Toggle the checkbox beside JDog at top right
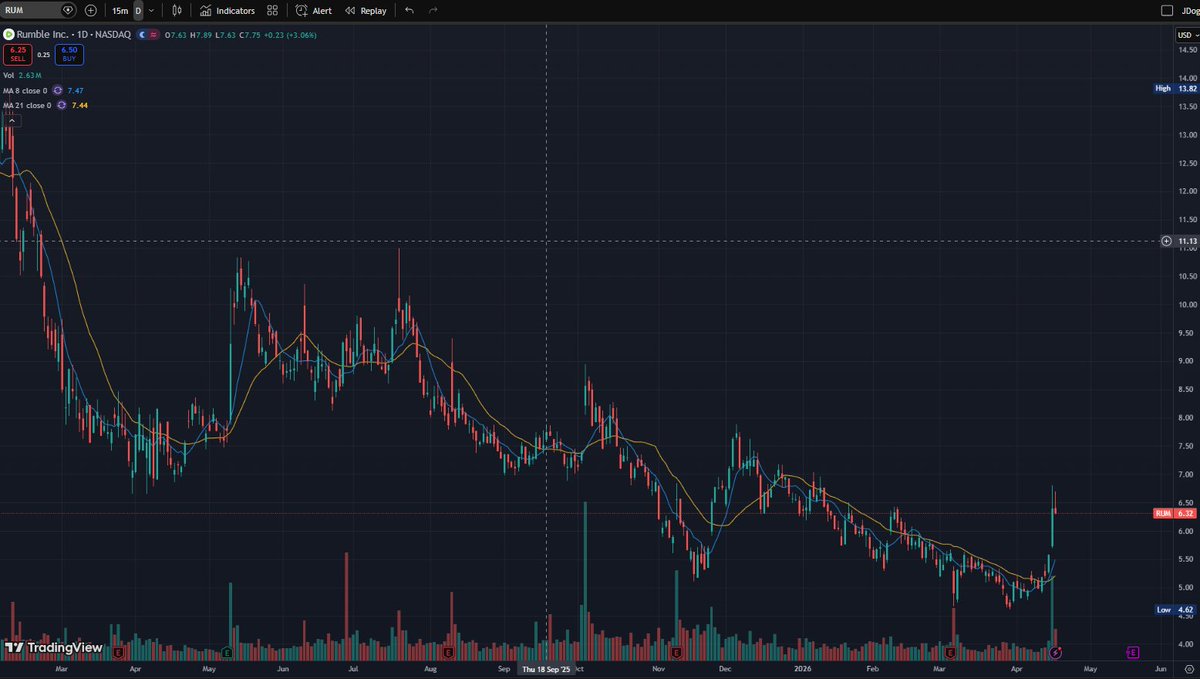1200x679 pixels. (x=1167, y=10)
